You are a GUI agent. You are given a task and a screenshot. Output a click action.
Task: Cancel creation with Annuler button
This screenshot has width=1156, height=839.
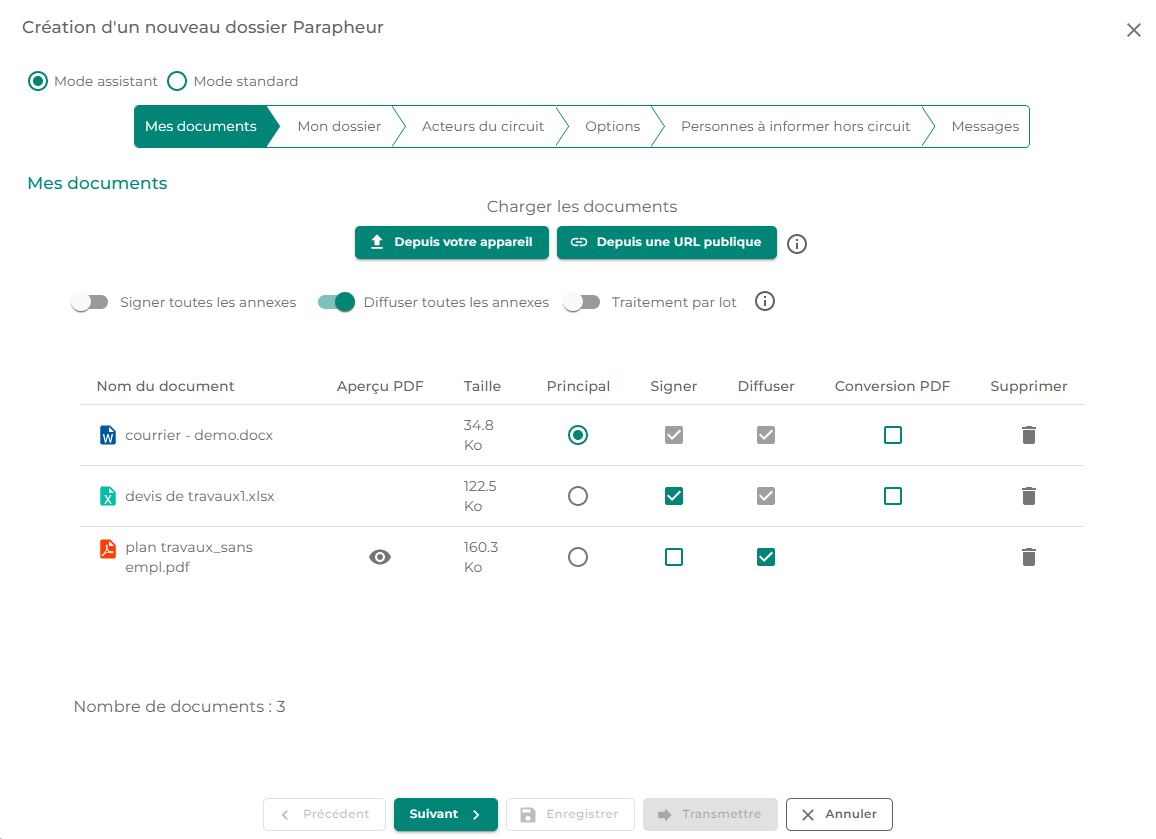click(839, 815)
